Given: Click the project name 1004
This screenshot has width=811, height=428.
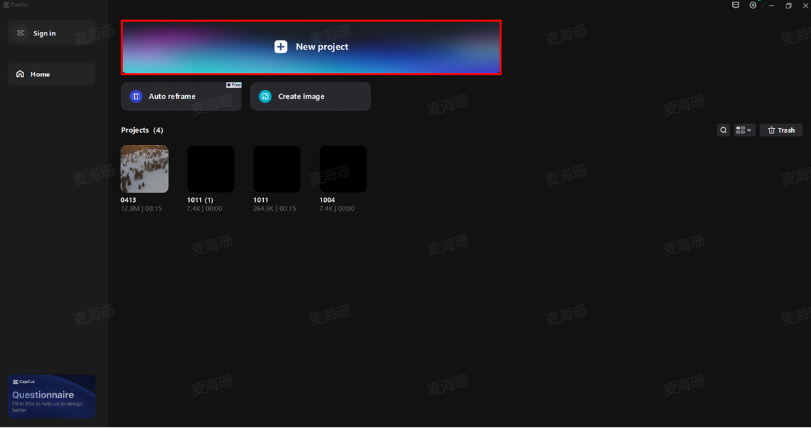Looking at the screenshot, I should coord(327,200).
